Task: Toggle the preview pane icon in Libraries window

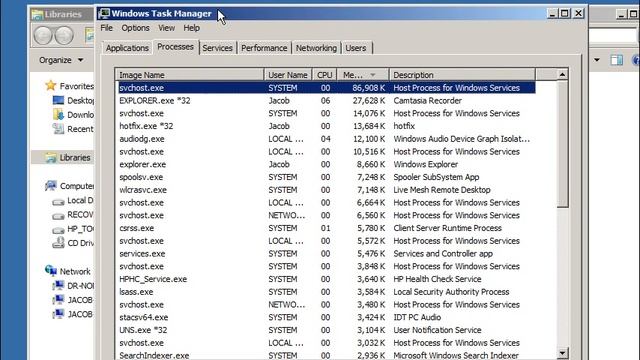Action: (617, 60)
